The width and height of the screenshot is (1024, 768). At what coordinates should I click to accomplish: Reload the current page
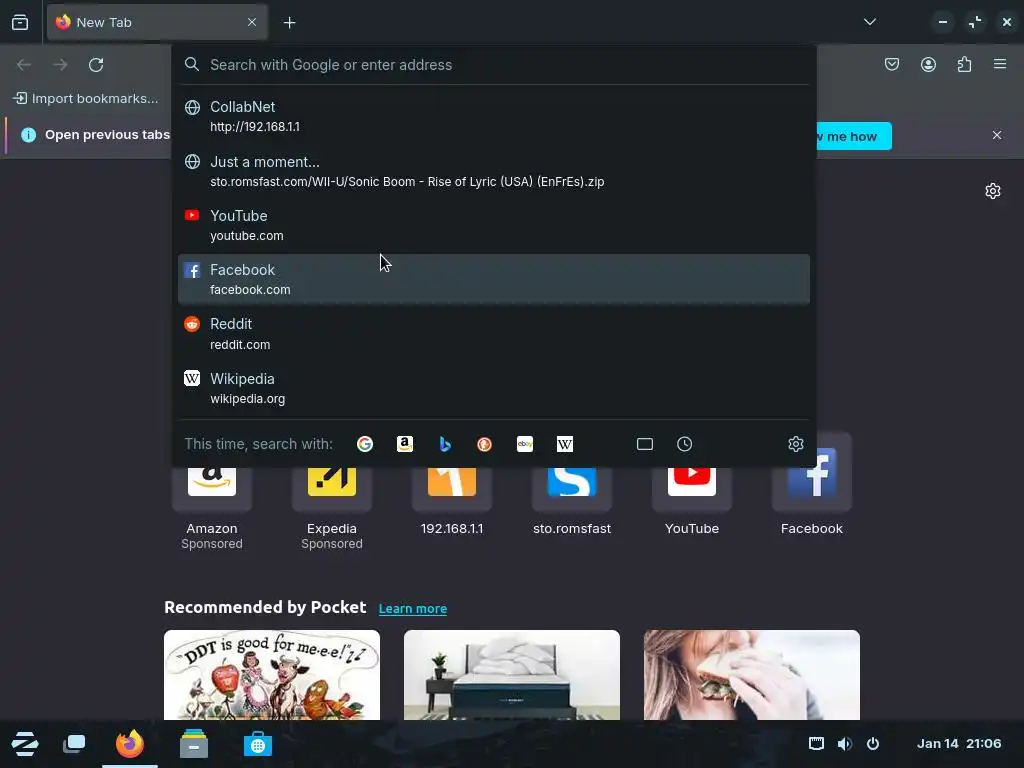pos(96,65)
